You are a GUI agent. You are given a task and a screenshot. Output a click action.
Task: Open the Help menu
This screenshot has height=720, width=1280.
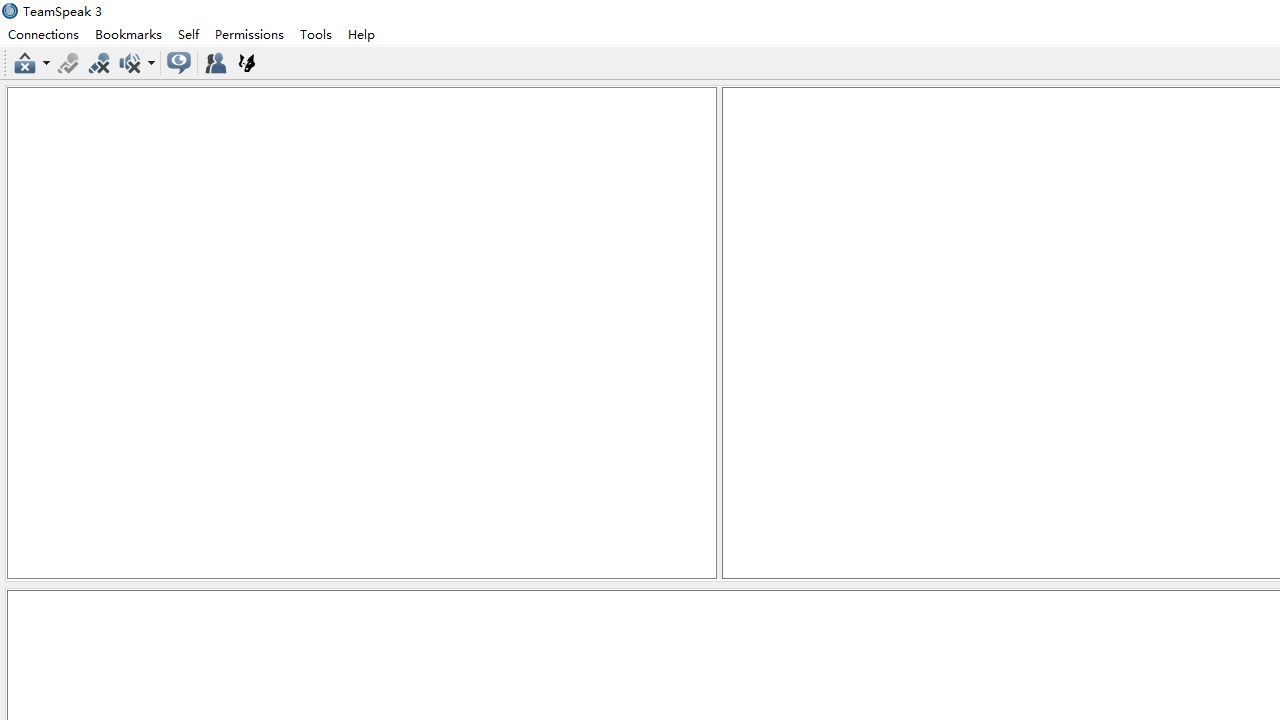click(361, 34)
